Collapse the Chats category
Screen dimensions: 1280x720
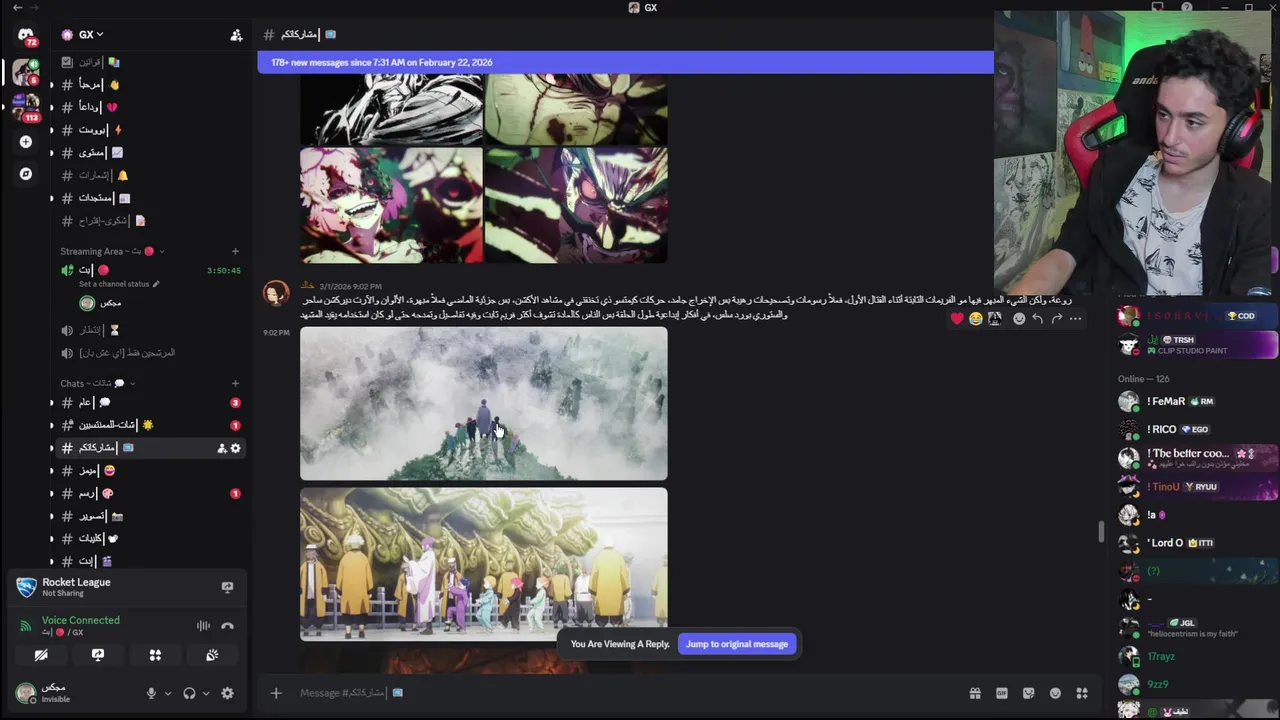[x=97, y=383]
